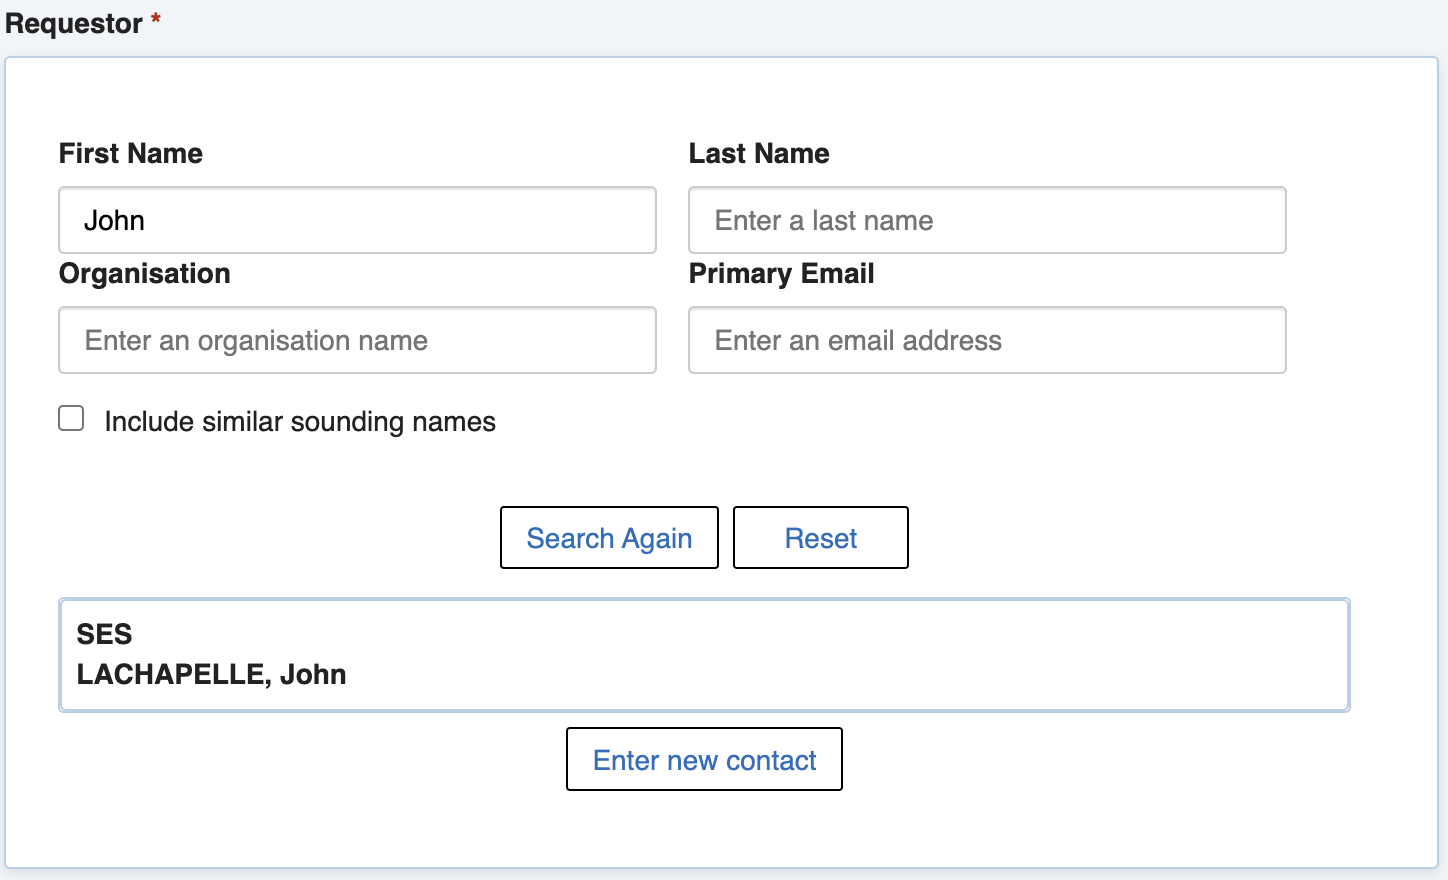Select the Organisation name input
This screenshot has width=1448, height=880.
coord(357,340)
